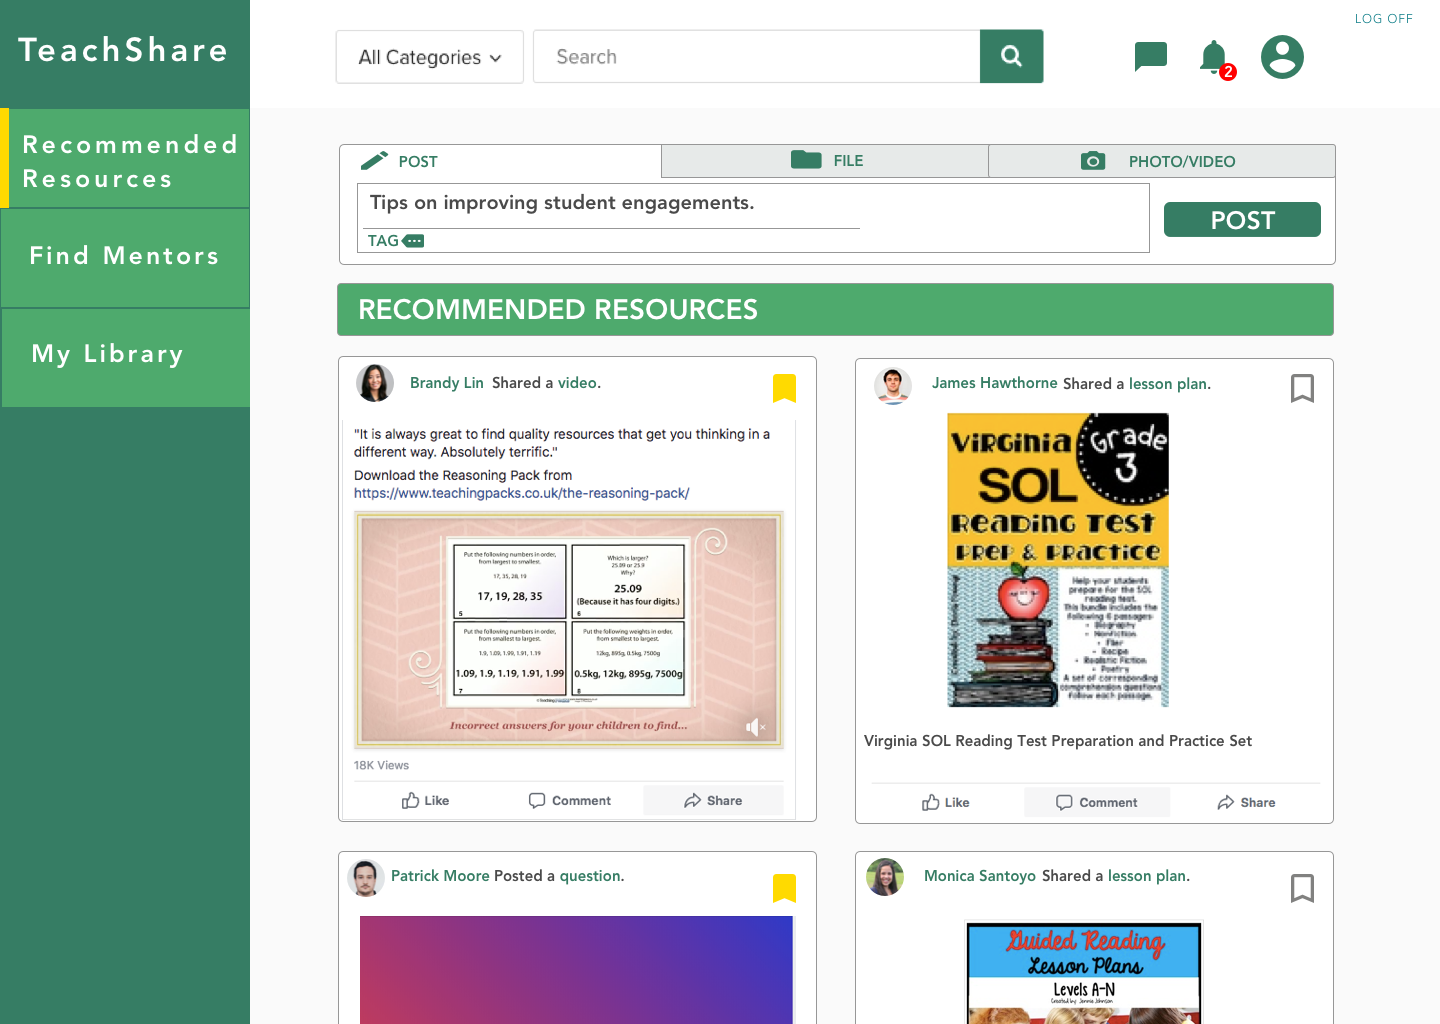
Task: Click the TAG label icon
Action: pyautogui.click(x=412, y=241)
